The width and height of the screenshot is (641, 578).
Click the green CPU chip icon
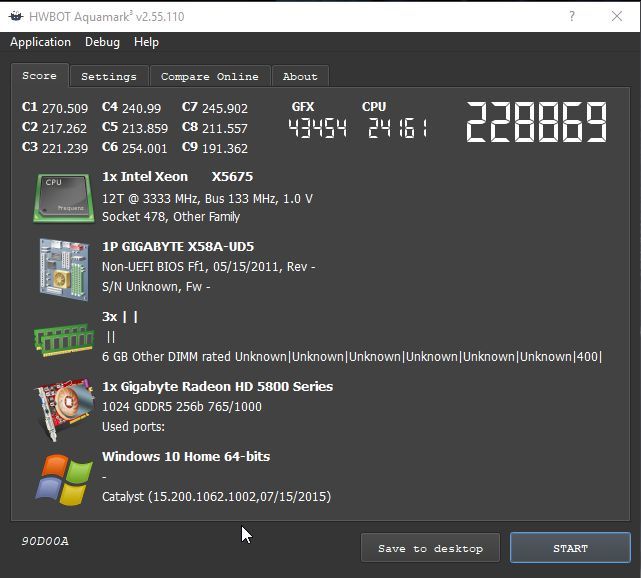63,198
